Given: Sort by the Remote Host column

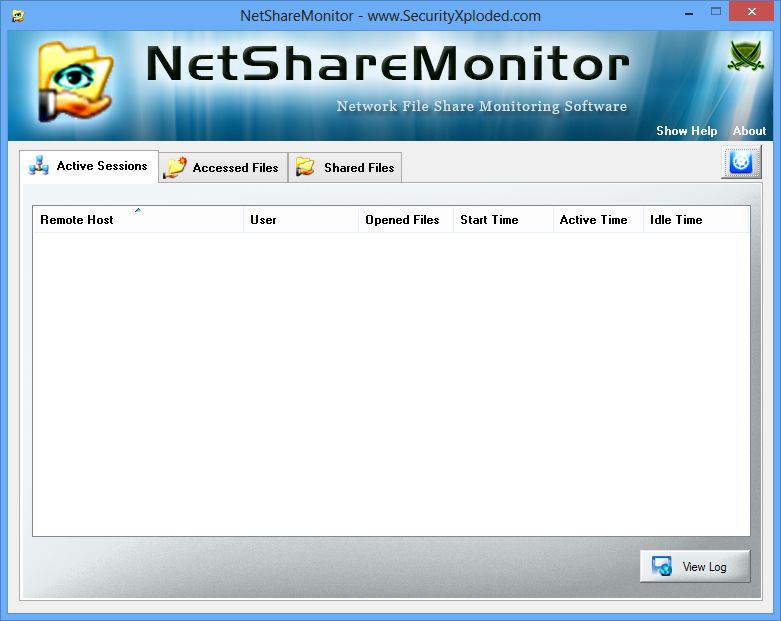Looking at the screenshot, I should coord(138,220).
